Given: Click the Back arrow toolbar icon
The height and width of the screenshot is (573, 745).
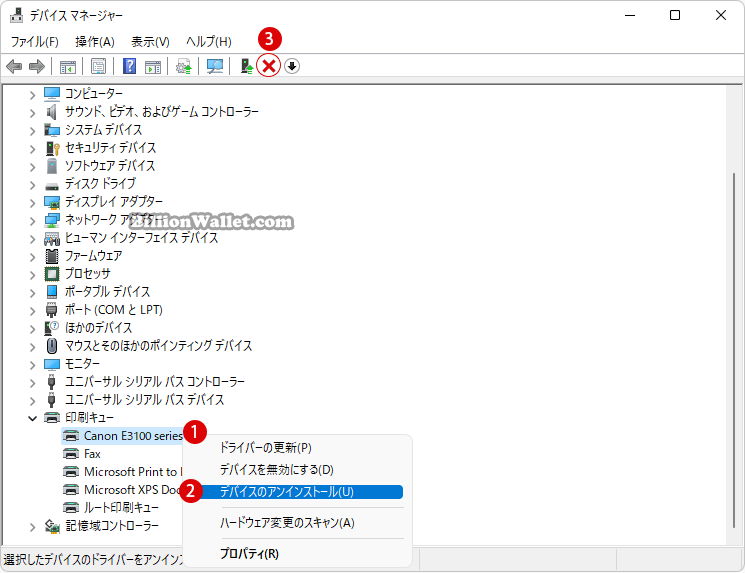Looking at the screenshot, I should point(14,66).
